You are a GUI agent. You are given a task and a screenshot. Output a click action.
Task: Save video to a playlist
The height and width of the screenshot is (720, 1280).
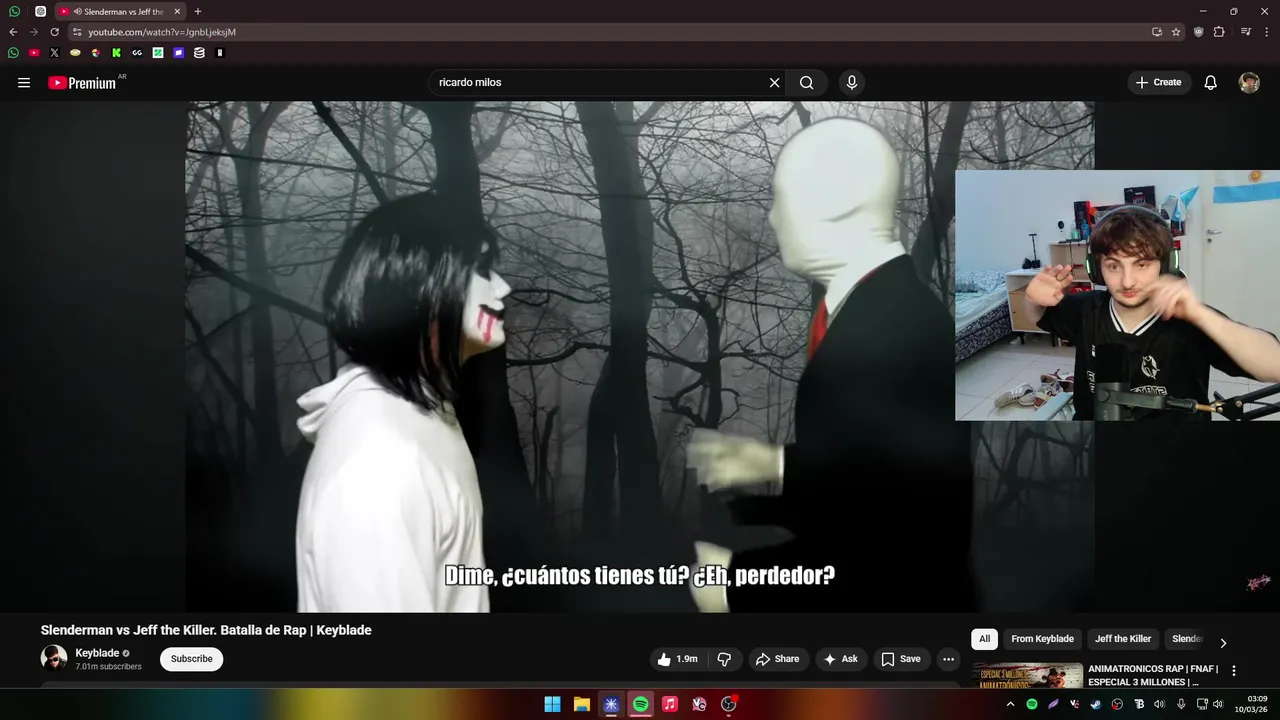[x=901, y=659]
